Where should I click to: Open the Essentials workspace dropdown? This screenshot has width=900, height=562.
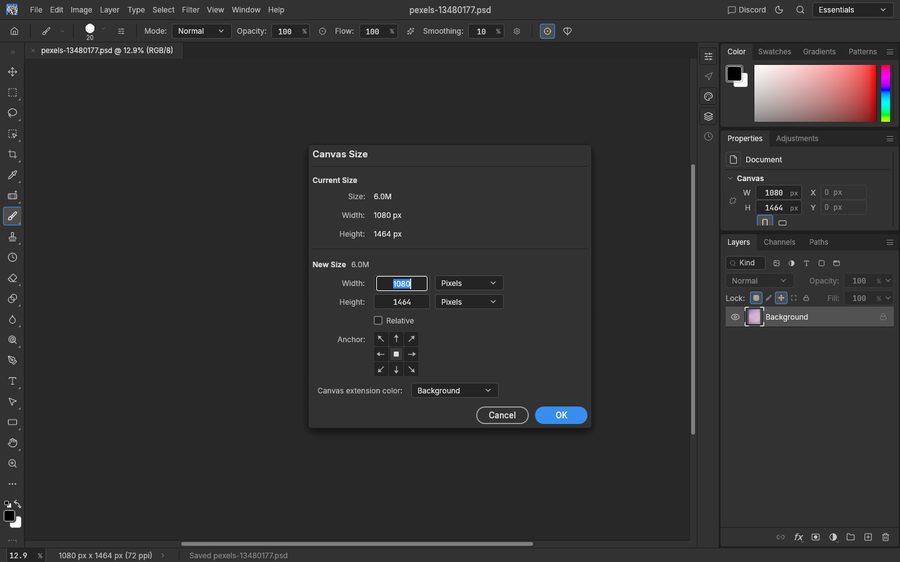click(x=852, y=10)
